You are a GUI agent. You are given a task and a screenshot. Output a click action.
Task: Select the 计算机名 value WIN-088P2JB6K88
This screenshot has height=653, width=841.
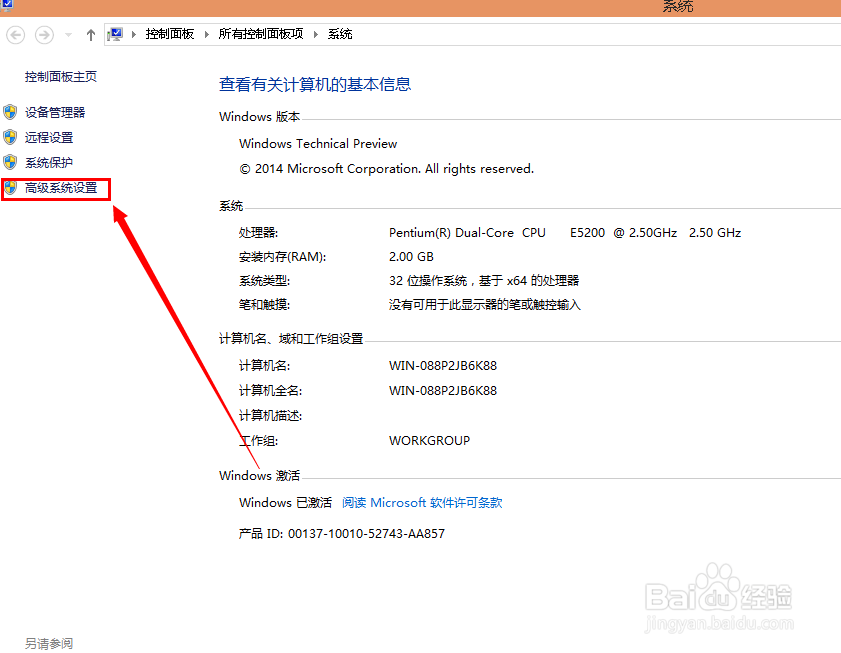tap(443, 366)
